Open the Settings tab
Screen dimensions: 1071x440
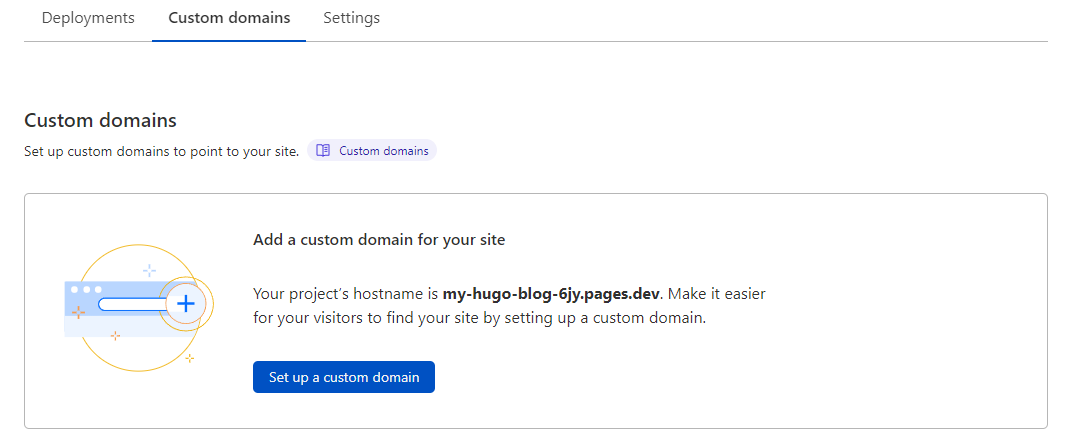pyautogui.click(x=351, y=18)
